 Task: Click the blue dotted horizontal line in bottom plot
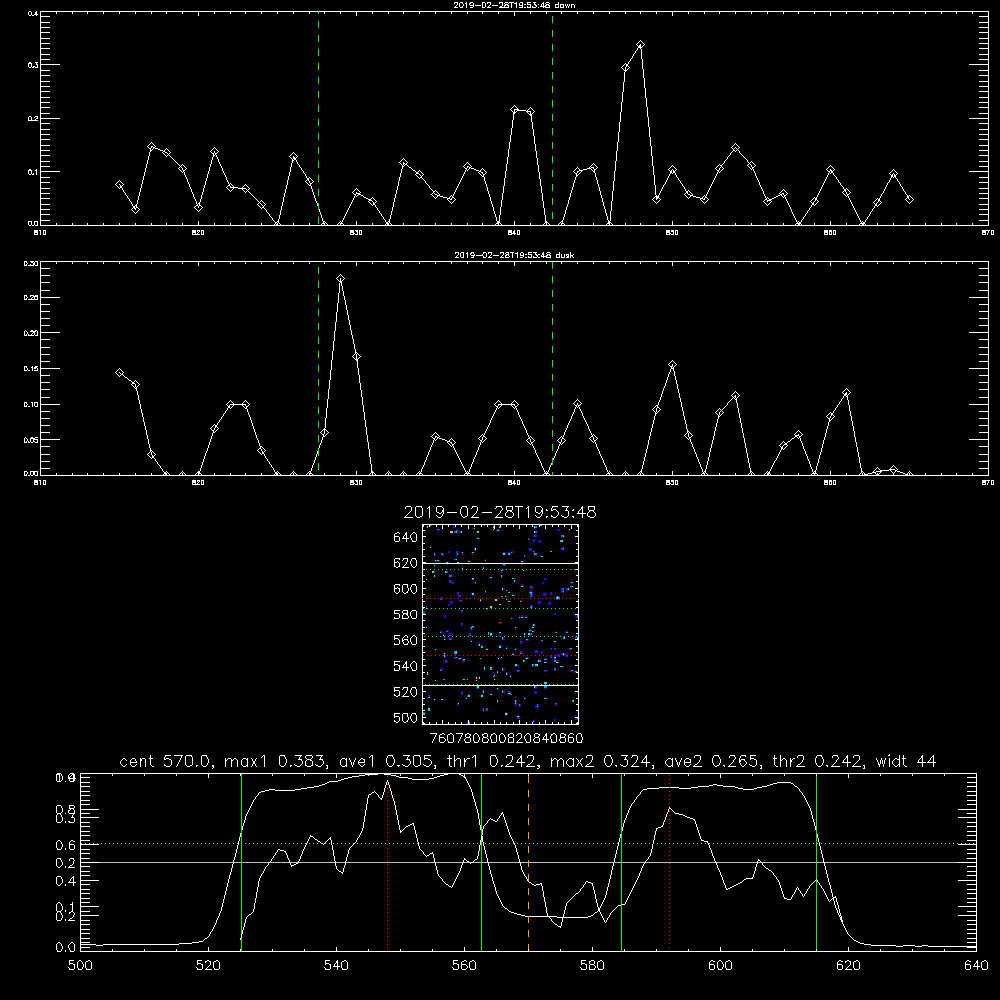528,844
